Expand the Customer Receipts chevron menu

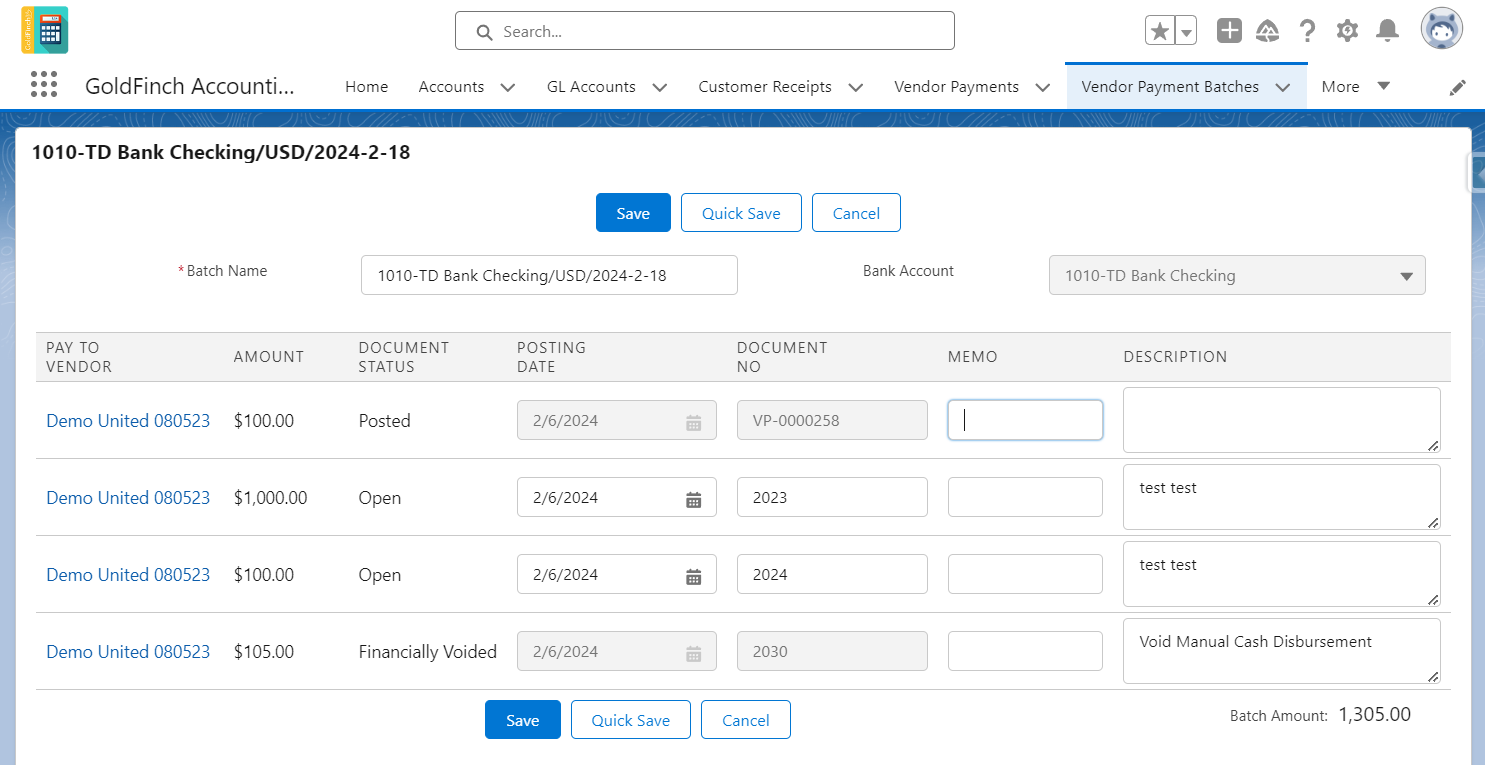tap(856, 87)
